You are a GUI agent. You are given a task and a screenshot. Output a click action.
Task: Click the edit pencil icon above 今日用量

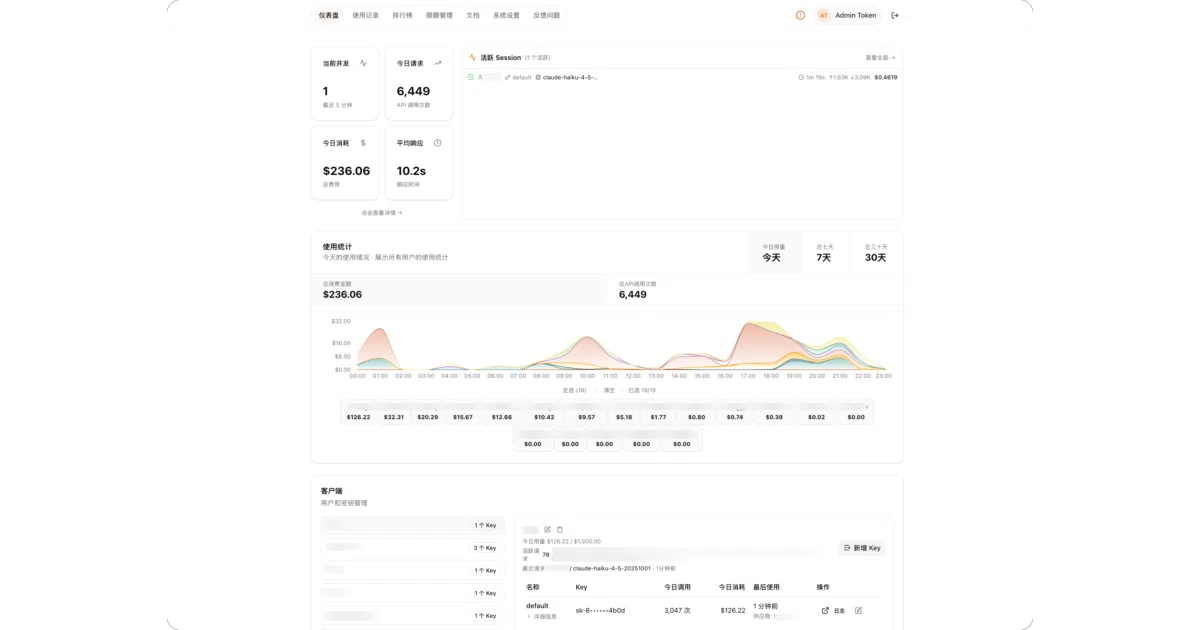[x=547, y=529]
